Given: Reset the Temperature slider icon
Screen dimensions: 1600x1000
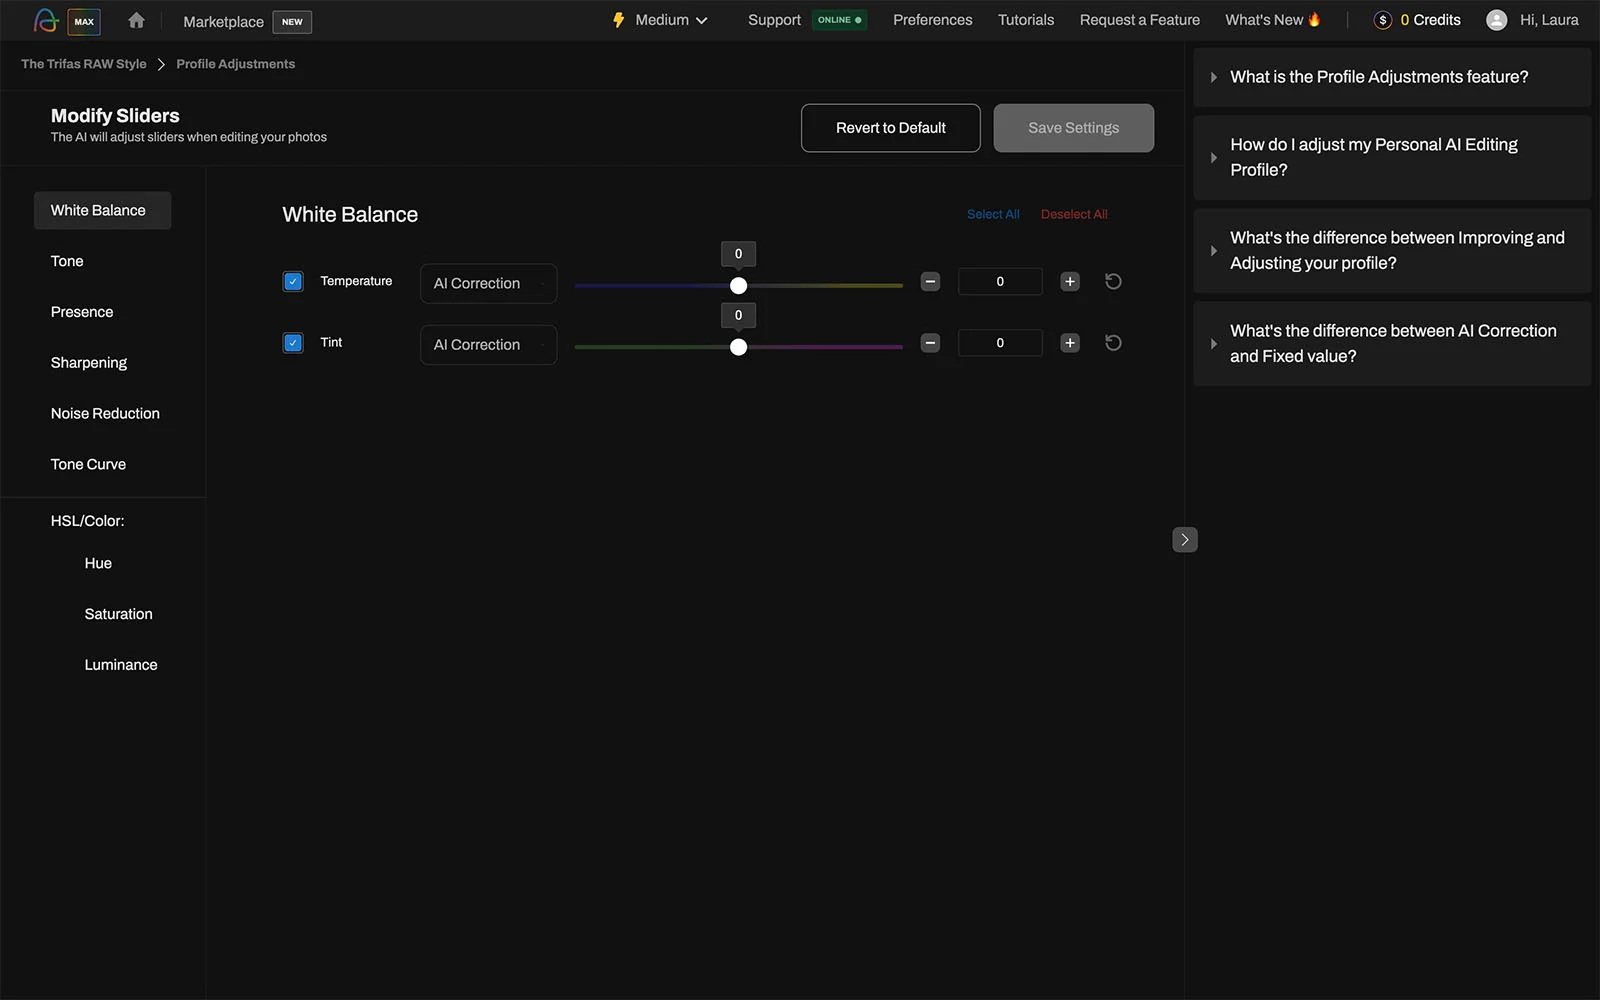Looking at the screenshot, I should [x=1113, y=282].
